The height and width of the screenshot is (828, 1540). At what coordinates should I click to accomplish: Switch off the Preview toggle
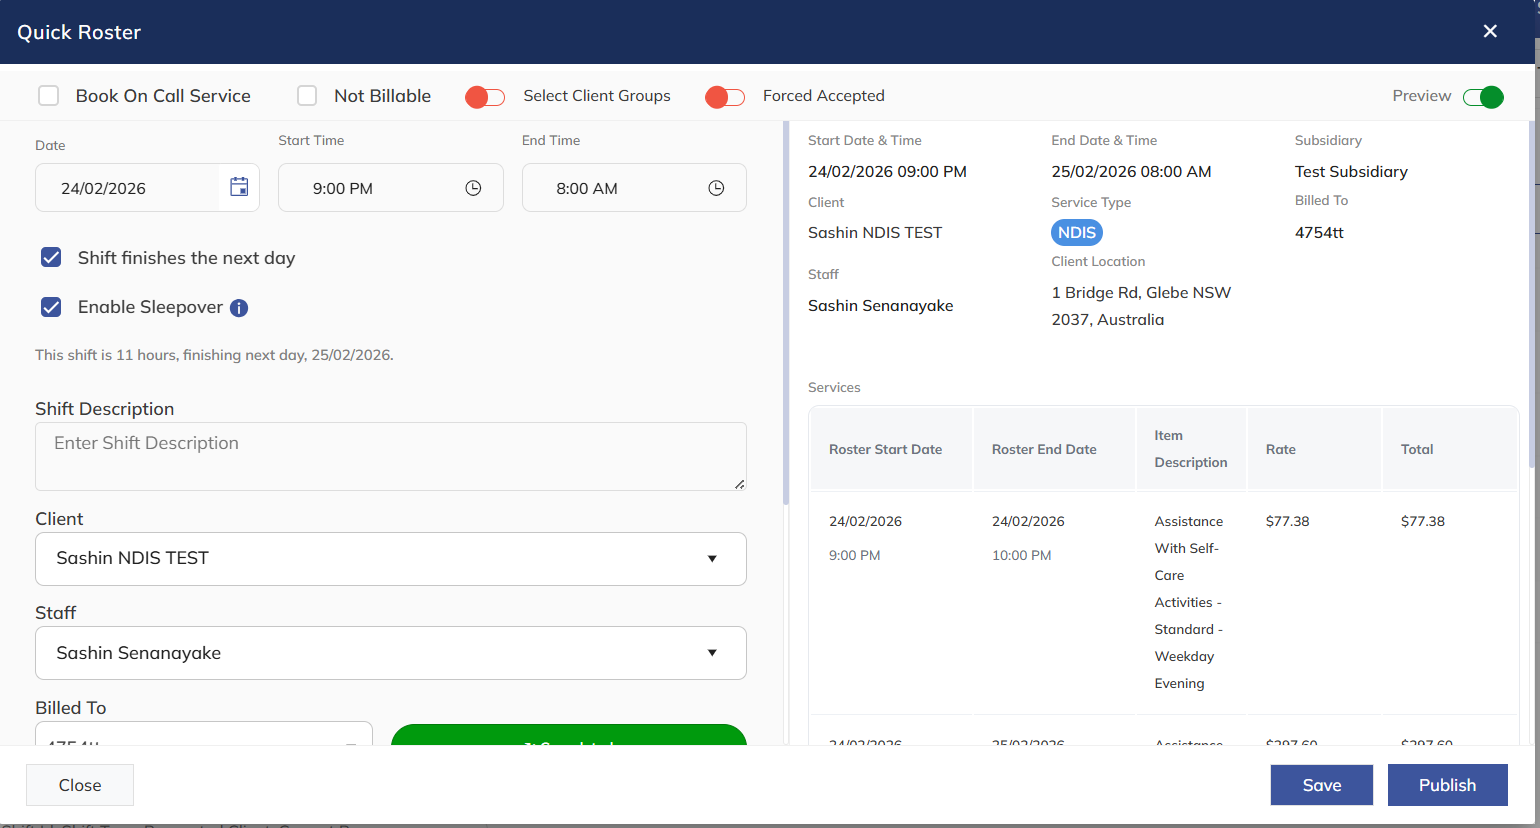point(1482,97)
